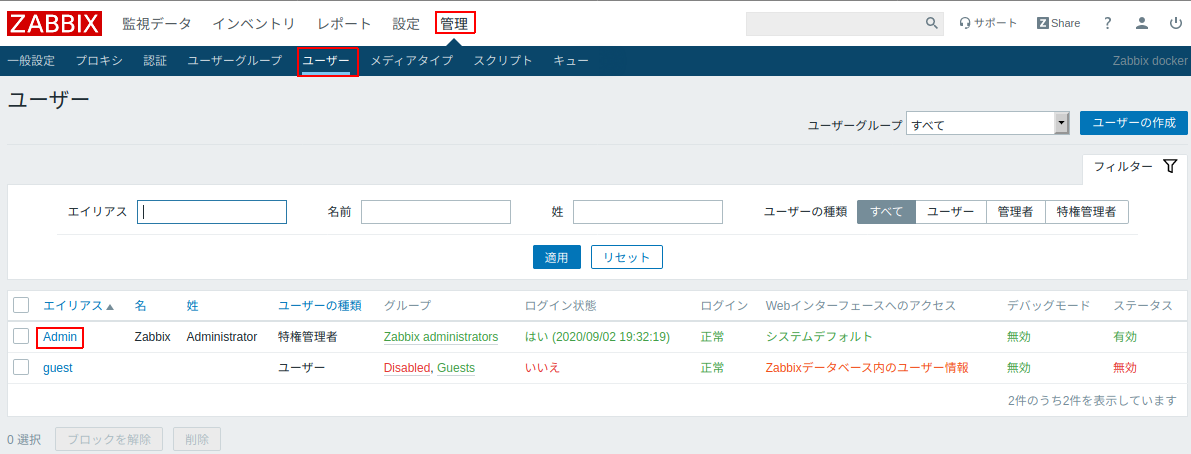Go to ユーザー submenu tab
Image resolution: width=1191 pixels, height=454 pixels.
coord(326,61)
